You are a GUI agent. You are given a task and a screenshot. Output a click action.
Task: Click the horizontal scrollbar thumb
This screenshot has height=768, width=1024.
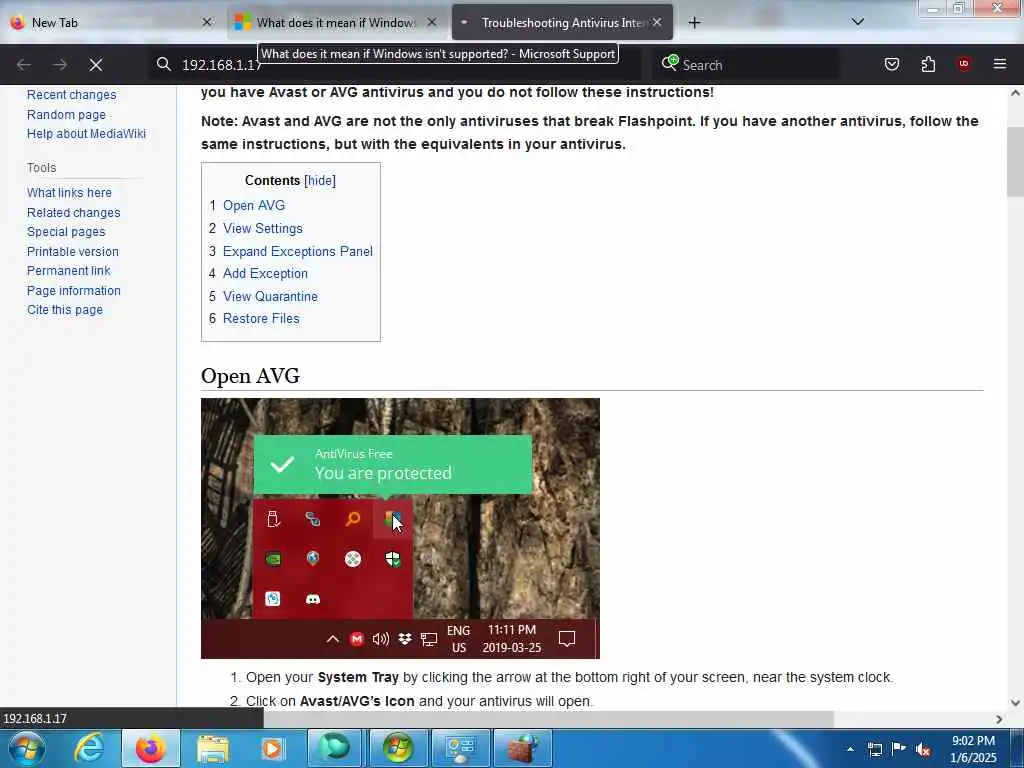tap(549, 719)
